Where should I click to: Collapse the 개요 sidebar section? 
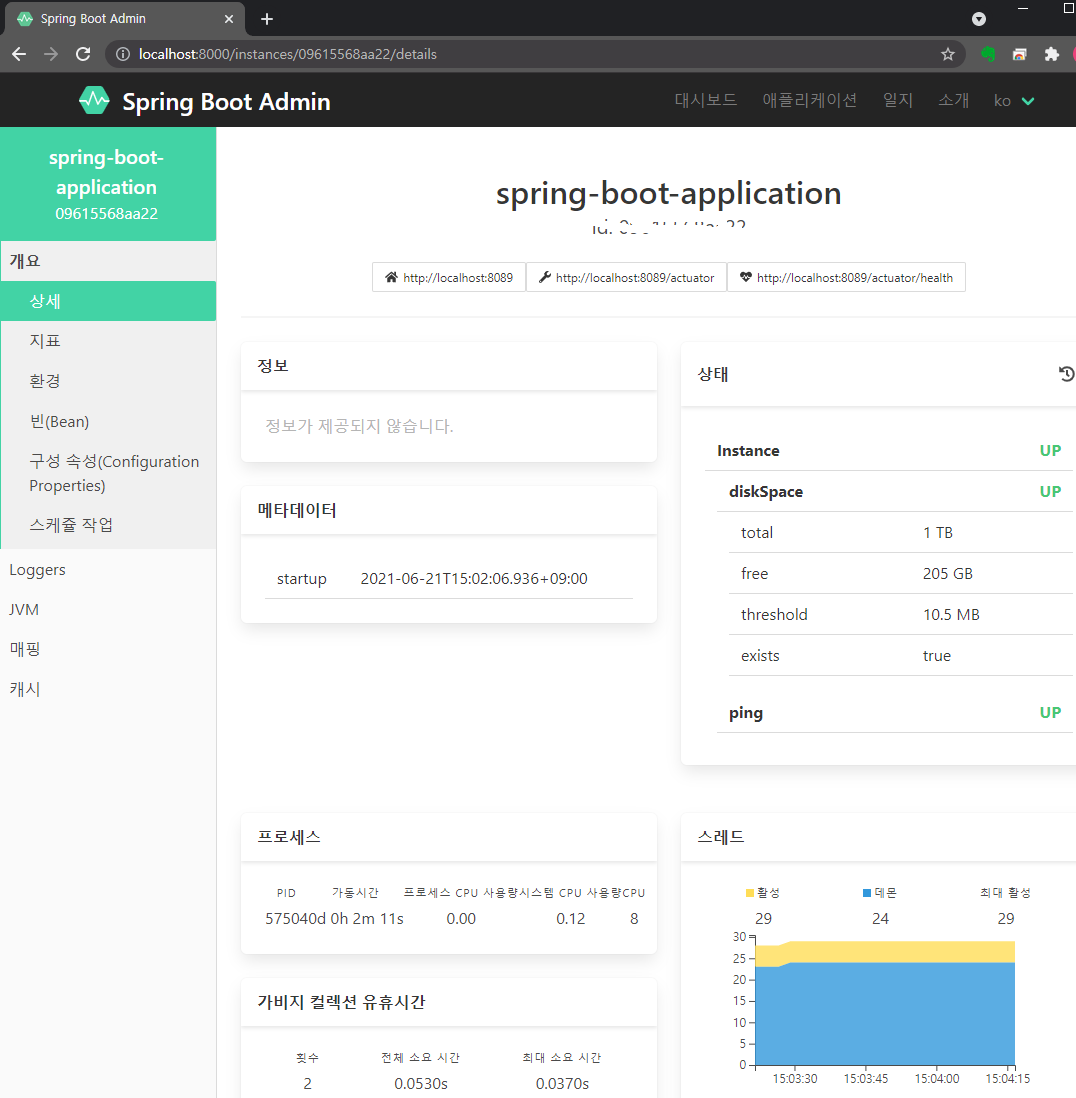pos(109,261)
